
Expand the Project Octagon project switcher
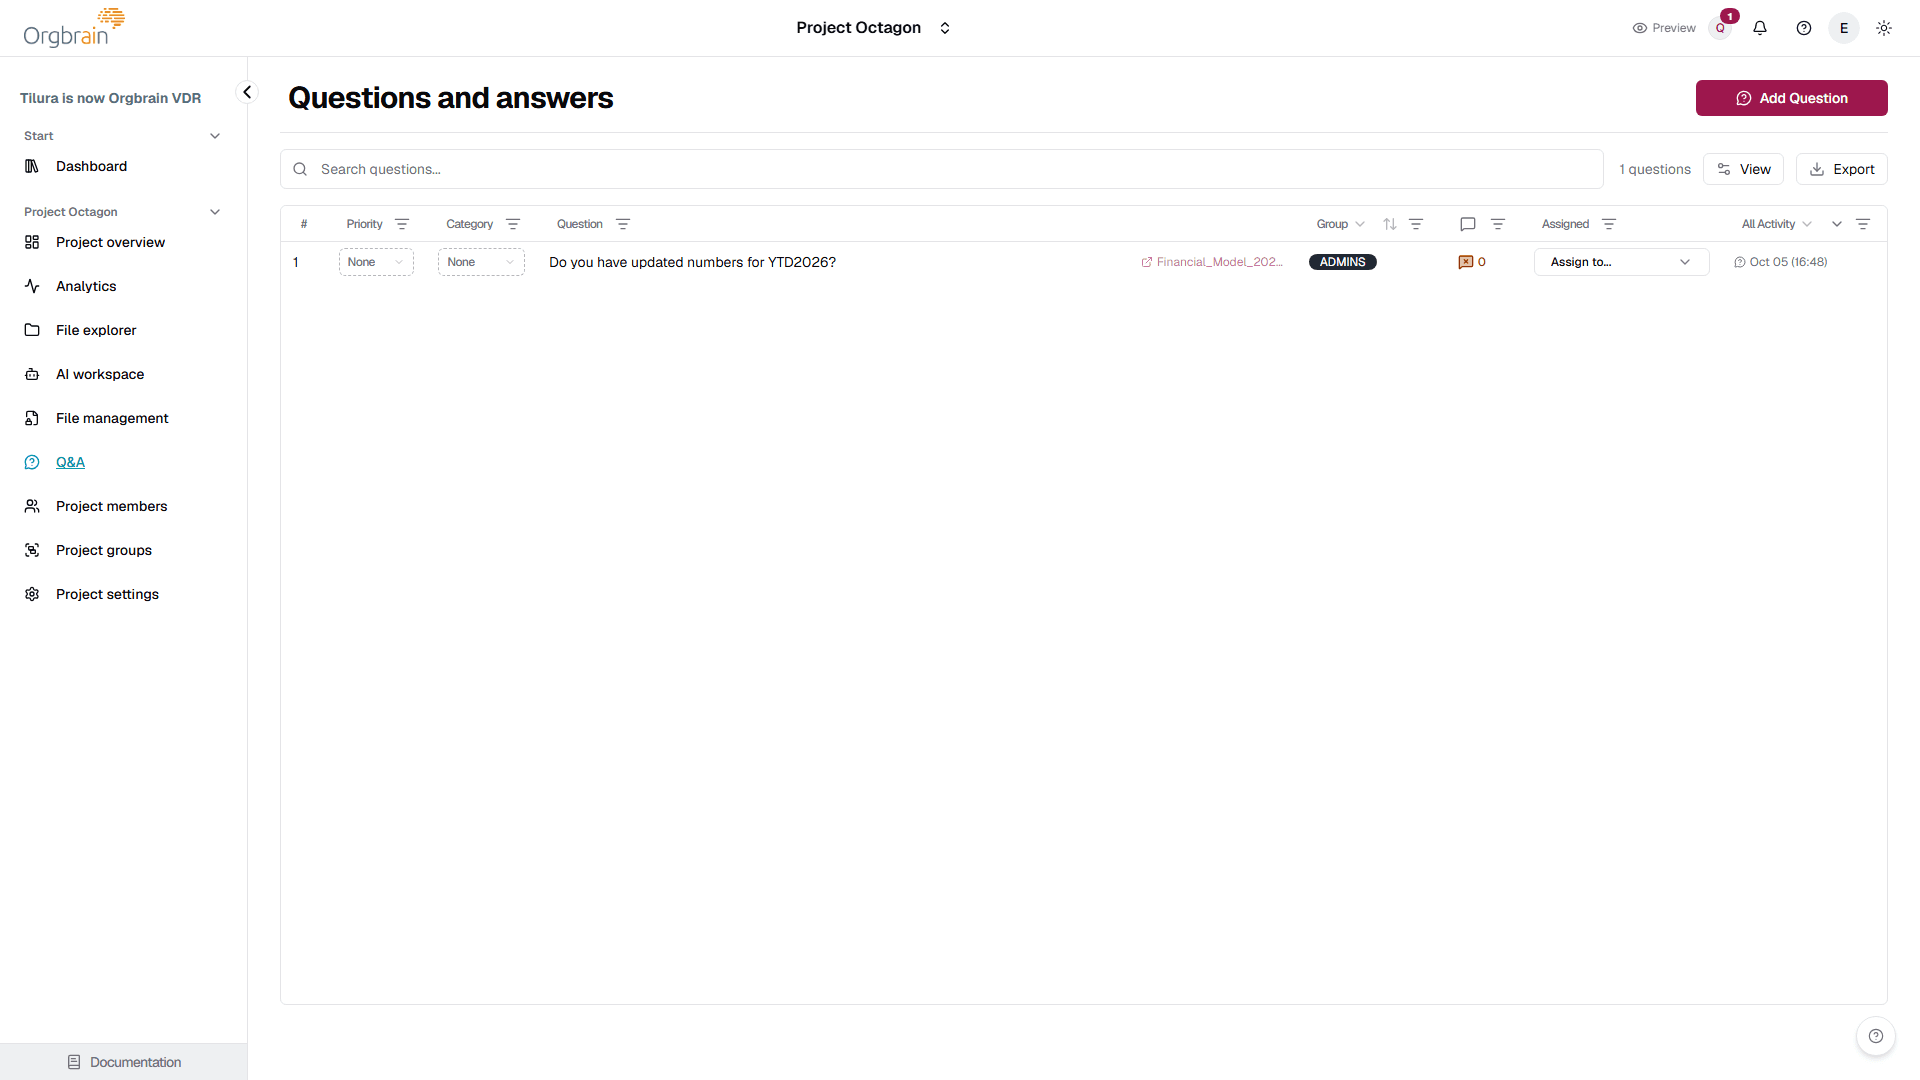point(873,28)
